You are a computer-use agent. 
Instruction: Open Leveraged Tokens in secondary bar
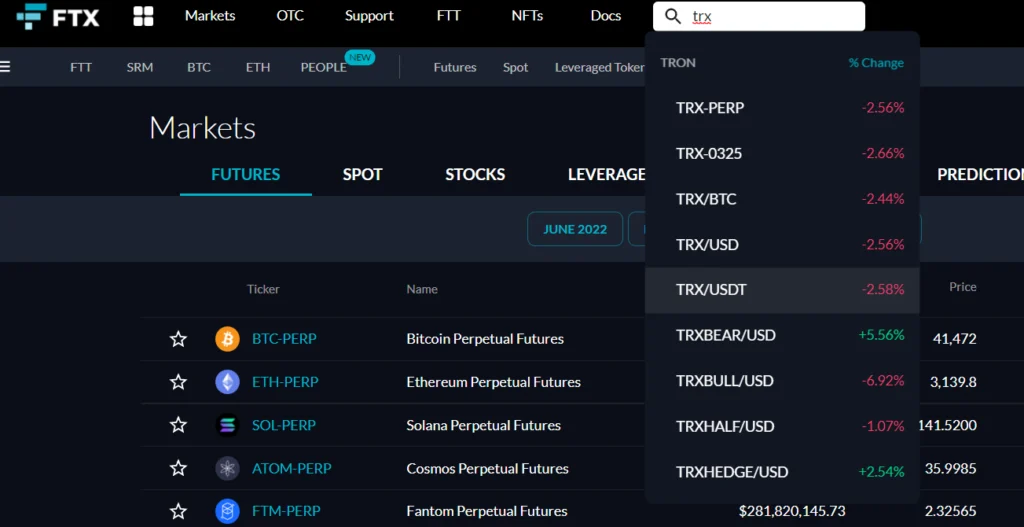pyautogui.click(x=600, y=67)
